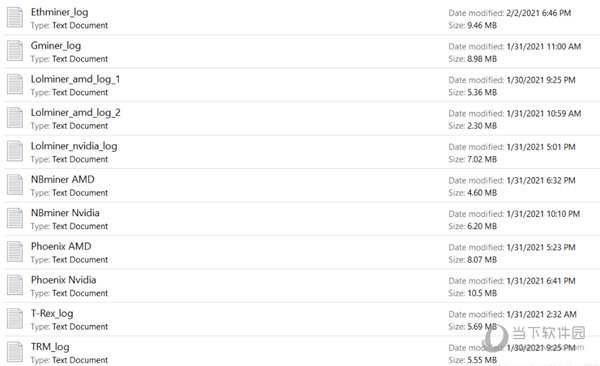The image size is (600, 366).
Task: Click the Phoenix Nvidia file icon
Action: click(x=15, y=285)
